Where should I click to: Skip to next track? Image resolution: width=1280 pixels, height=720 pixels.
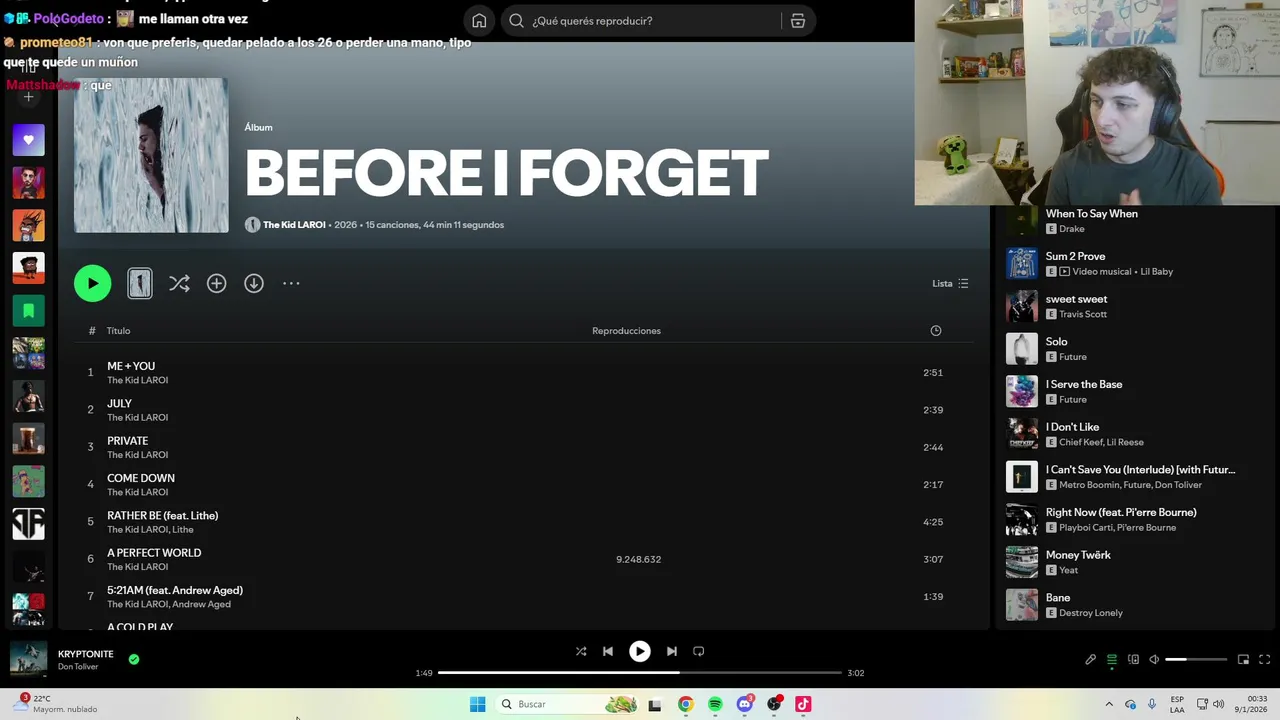[x=672, y=651]
